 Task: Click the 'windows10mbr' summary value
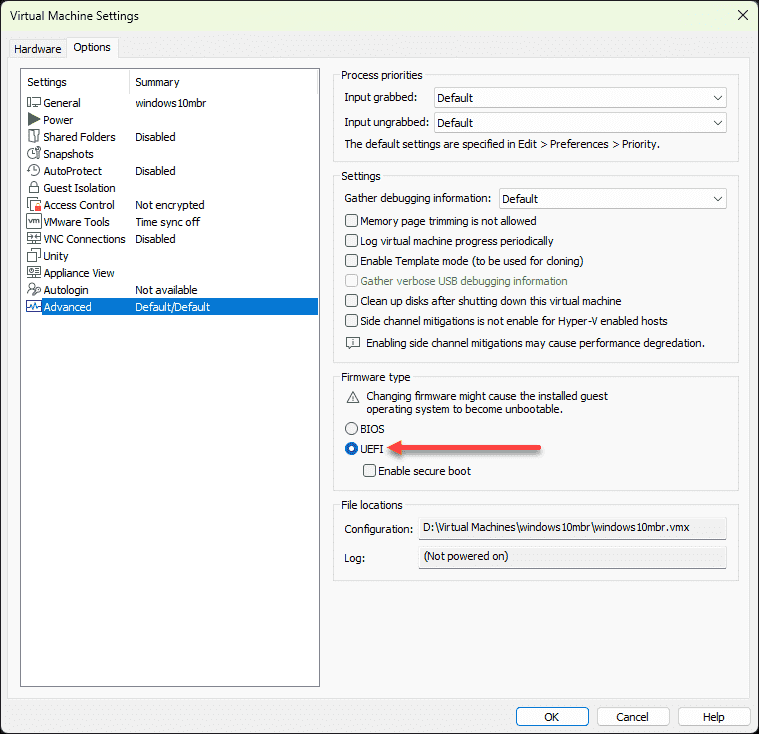(170, 103)
